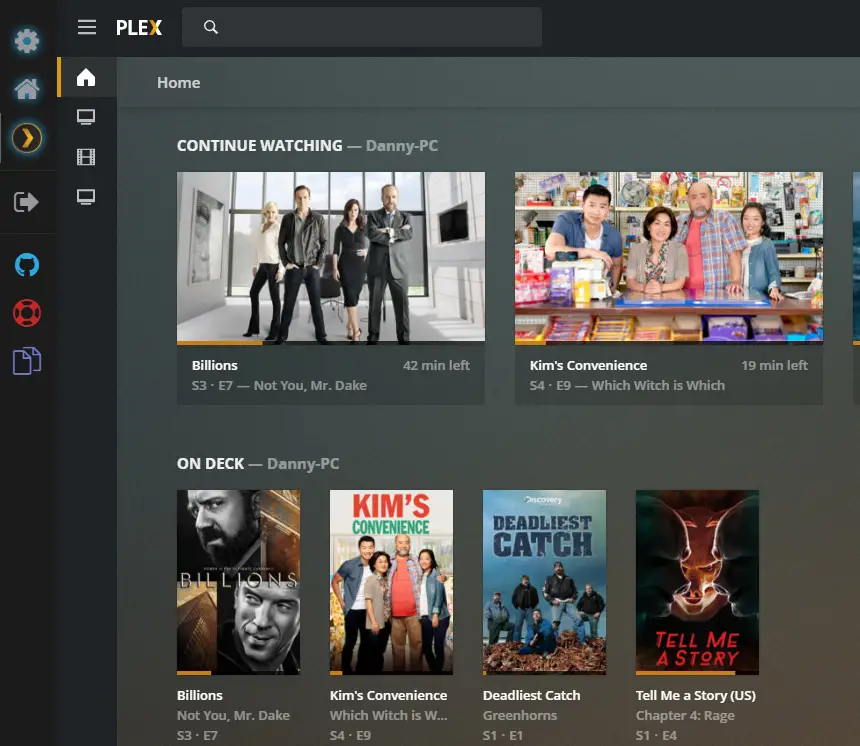Screen dimensions: 860x746
Task: Open the Home header tab
Action: click(x=178, y=83)
